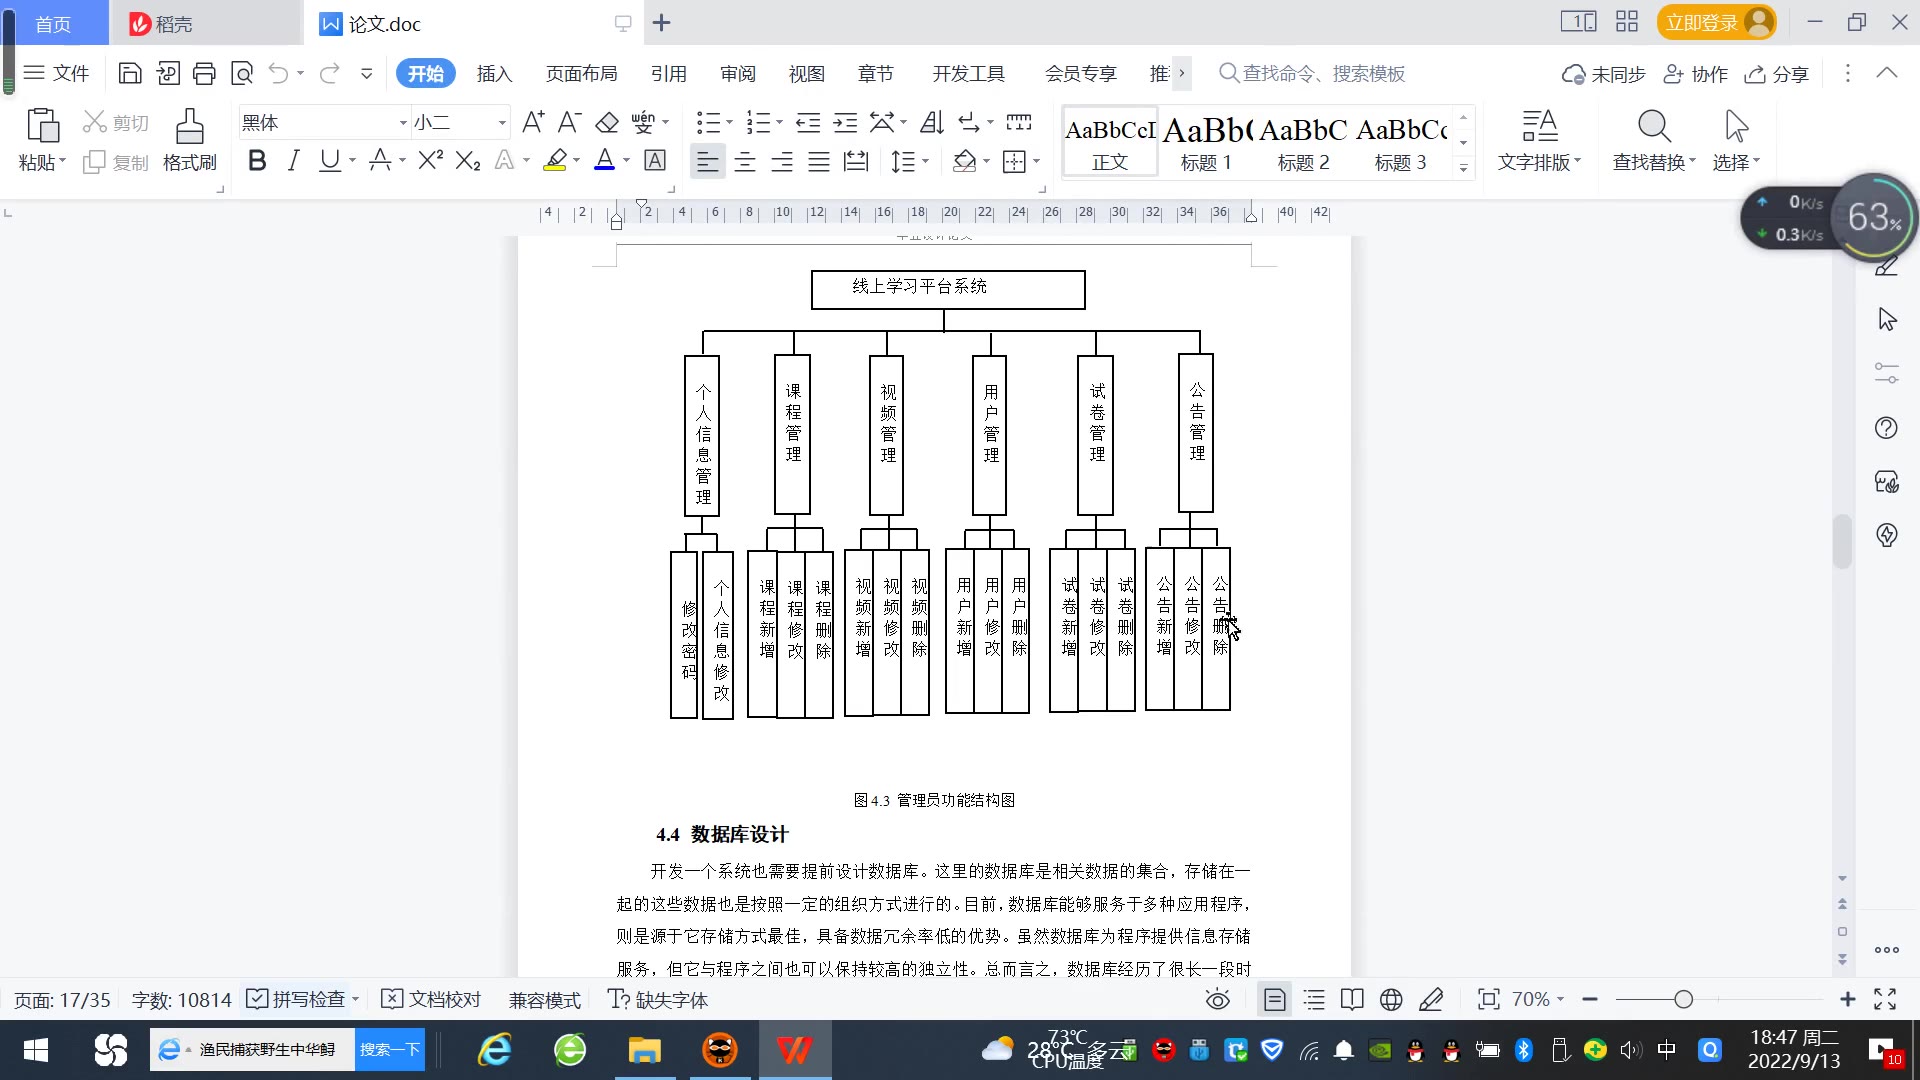Open the font size dropdown 小二
Image resolution: width=1920 pixels, height=1080 pixels.
502,123
